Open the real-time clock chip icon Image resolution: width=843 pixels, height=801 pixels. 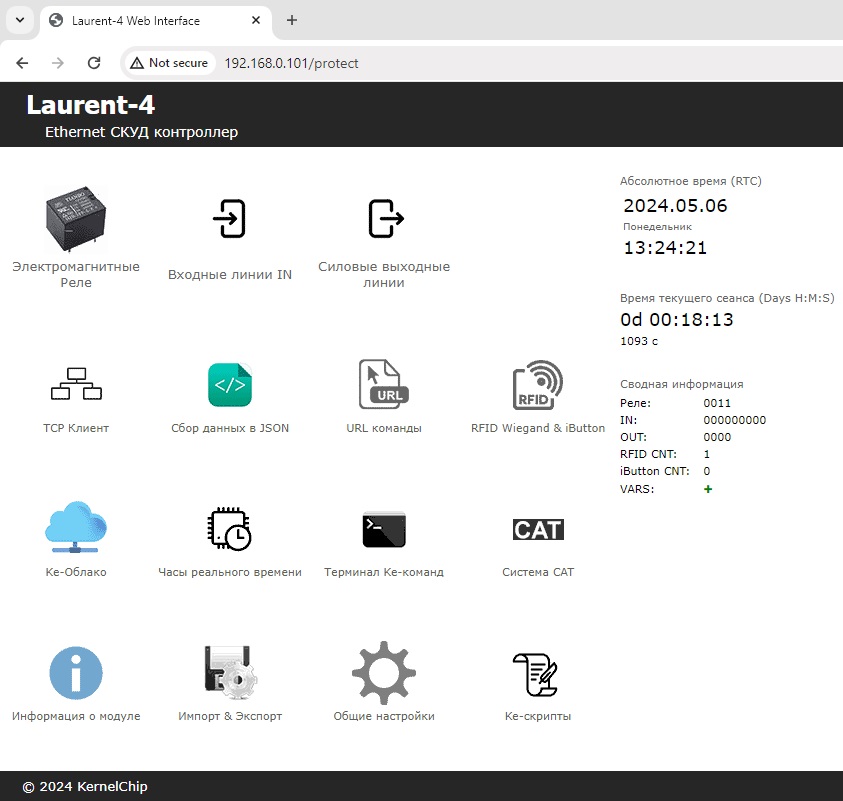[x=230, y=528]
